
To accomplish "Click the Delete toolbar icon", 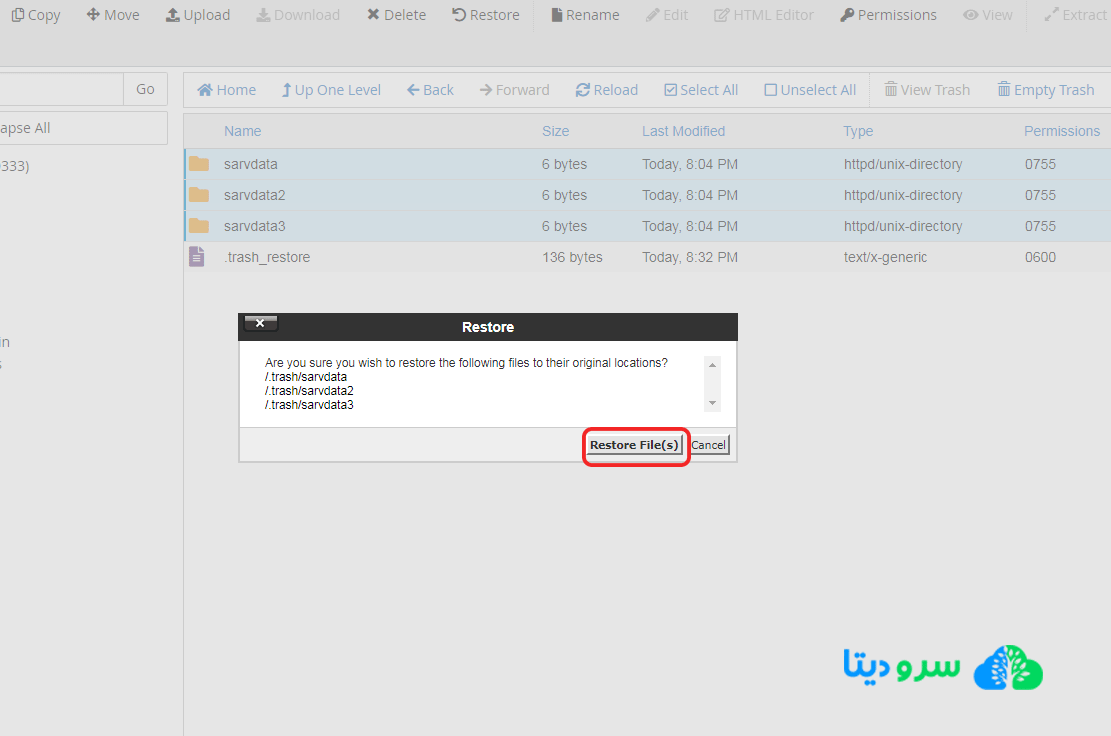I will click(396, 15).
